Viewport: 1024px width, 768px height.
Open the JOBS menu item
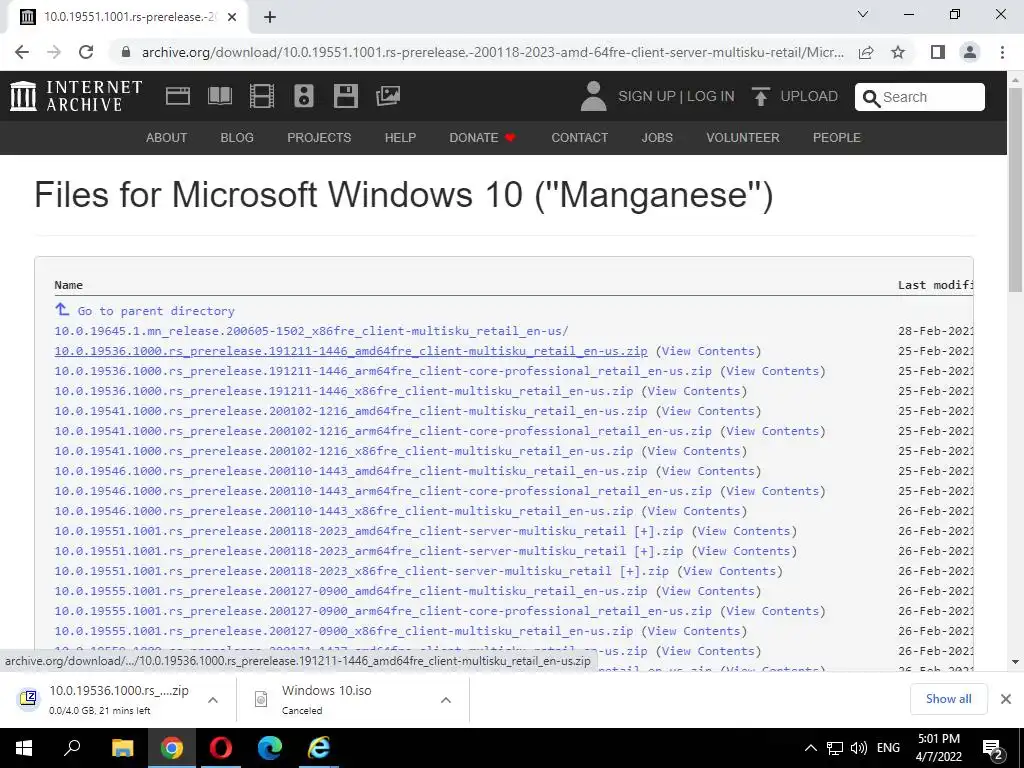pyautogui.click(x=657, y=138)
